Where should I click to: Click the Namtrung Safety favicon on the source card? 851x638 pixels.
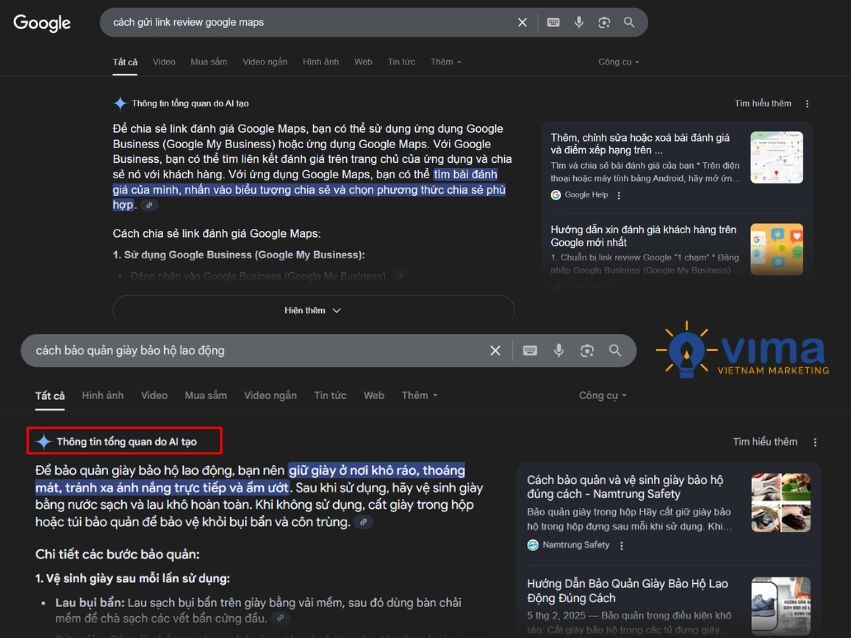533,545
